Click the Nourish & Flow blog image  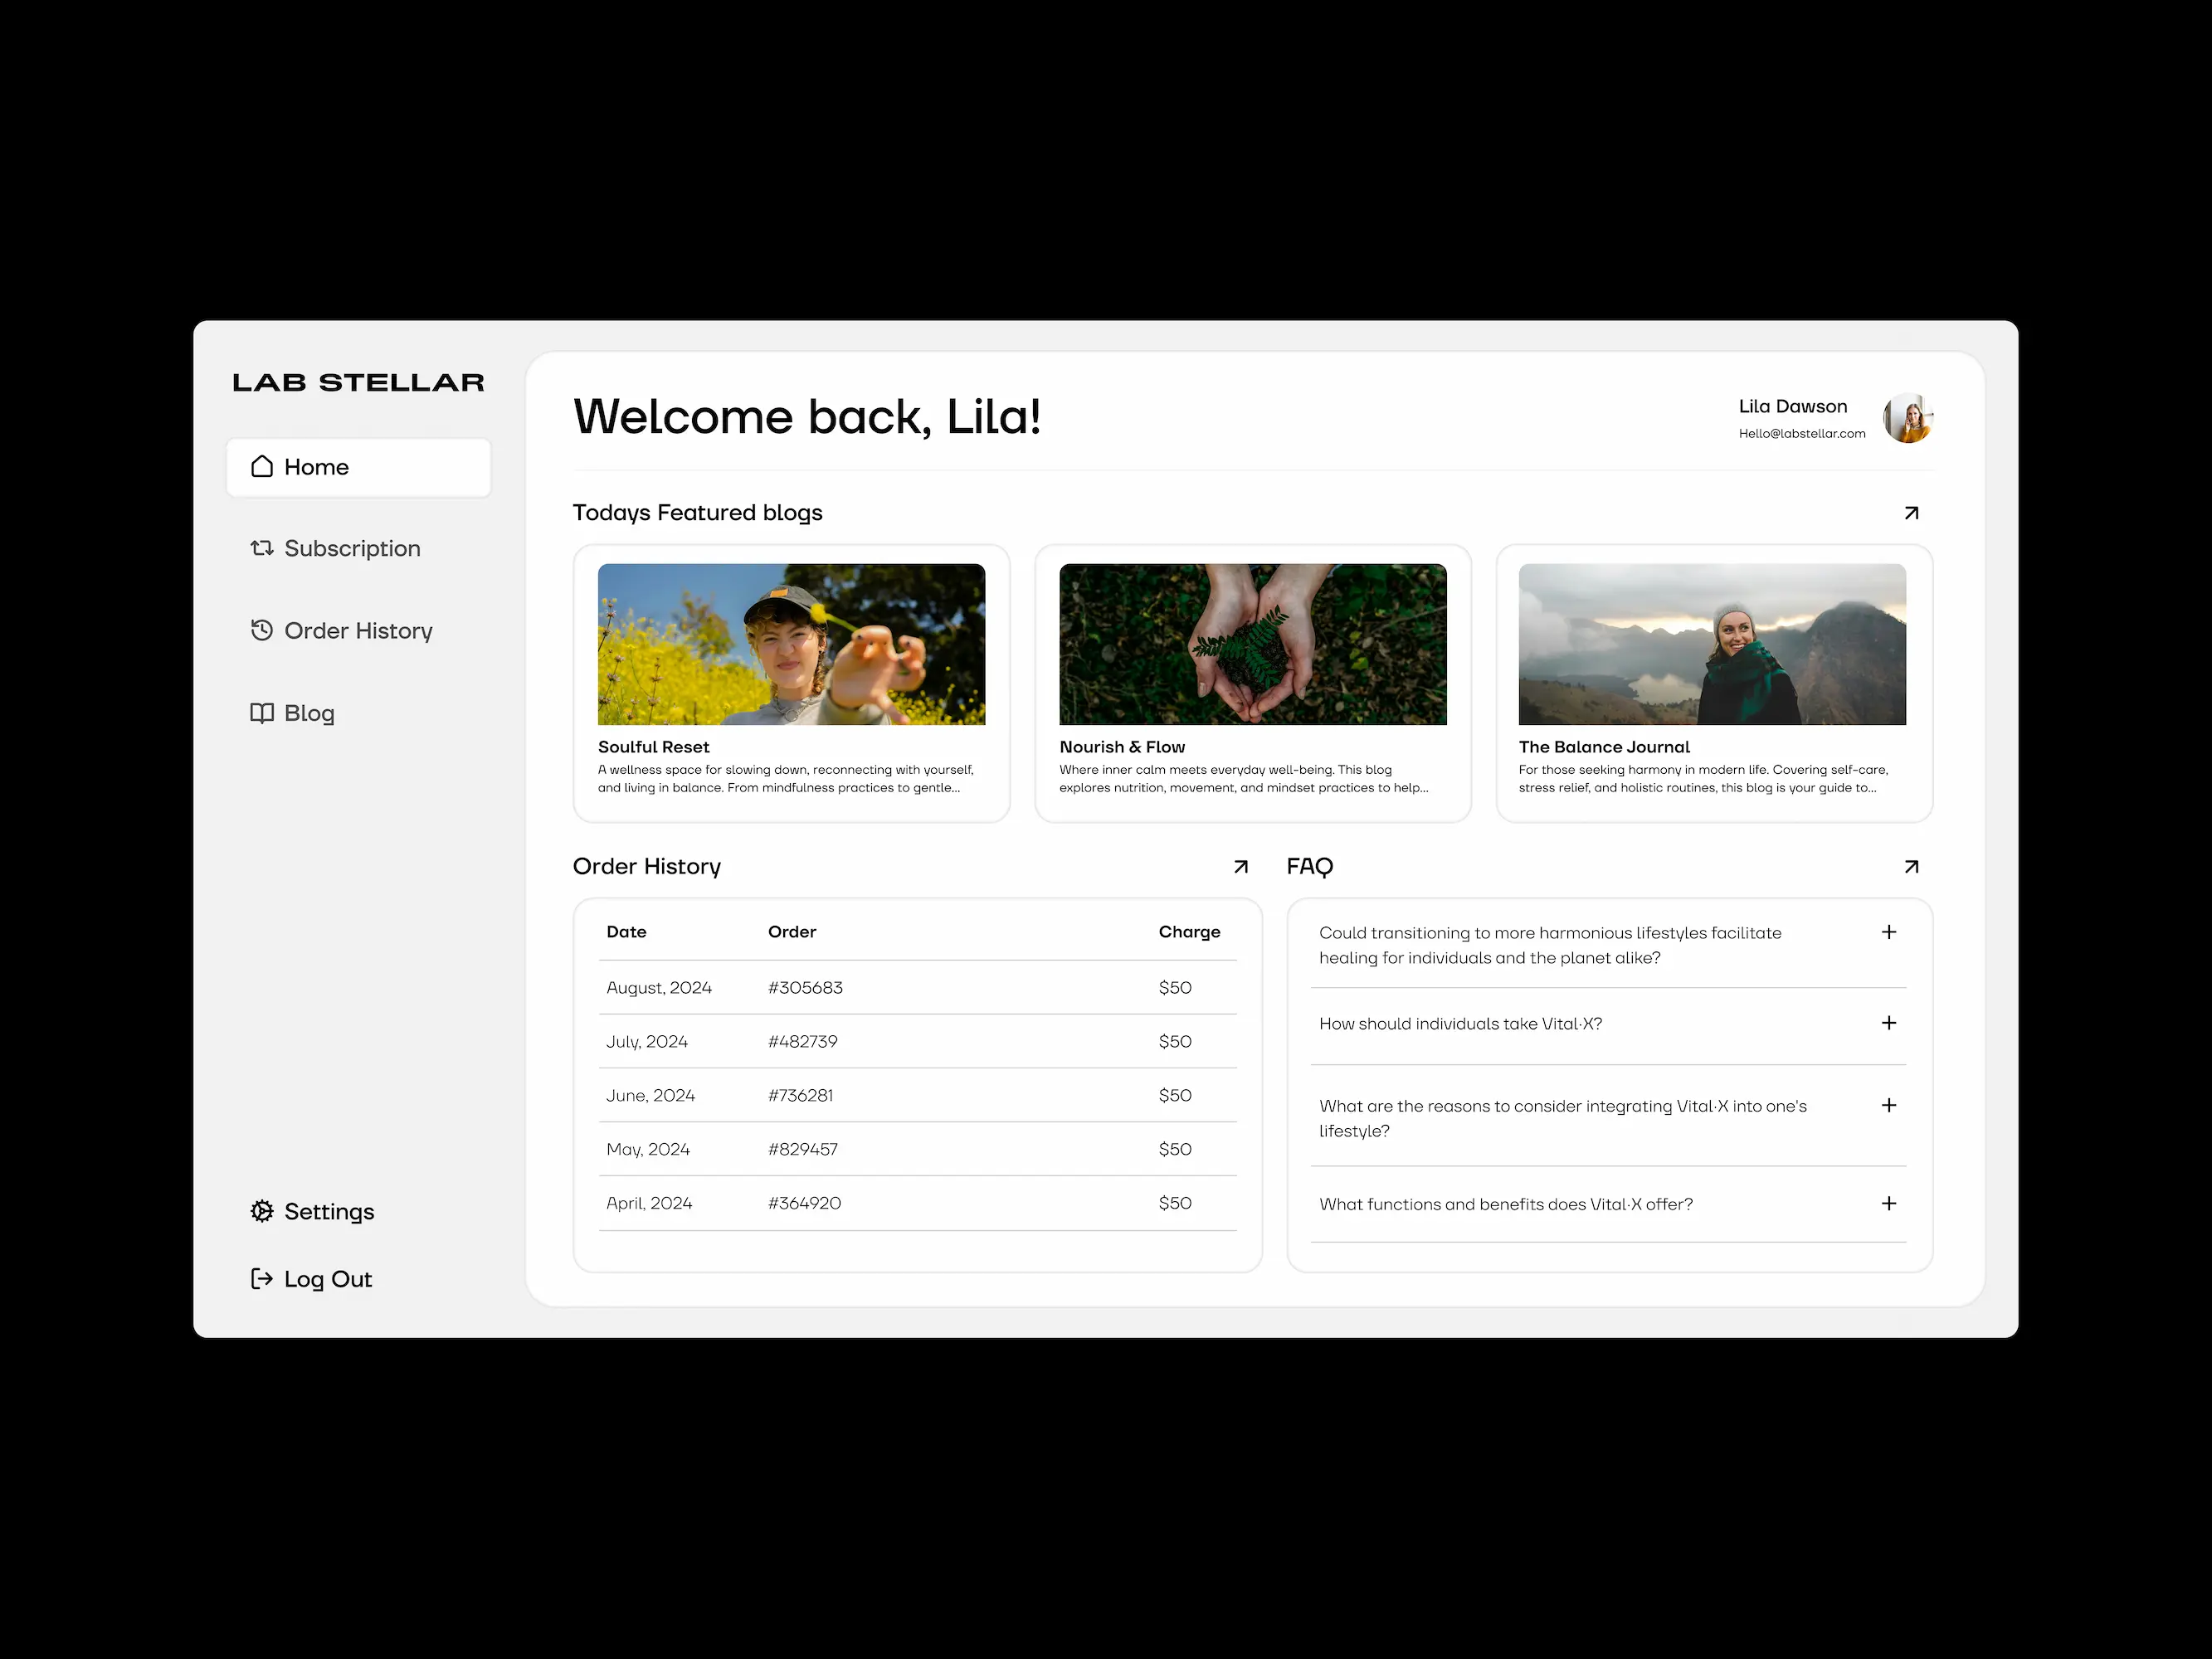[x=1252, y=644]
